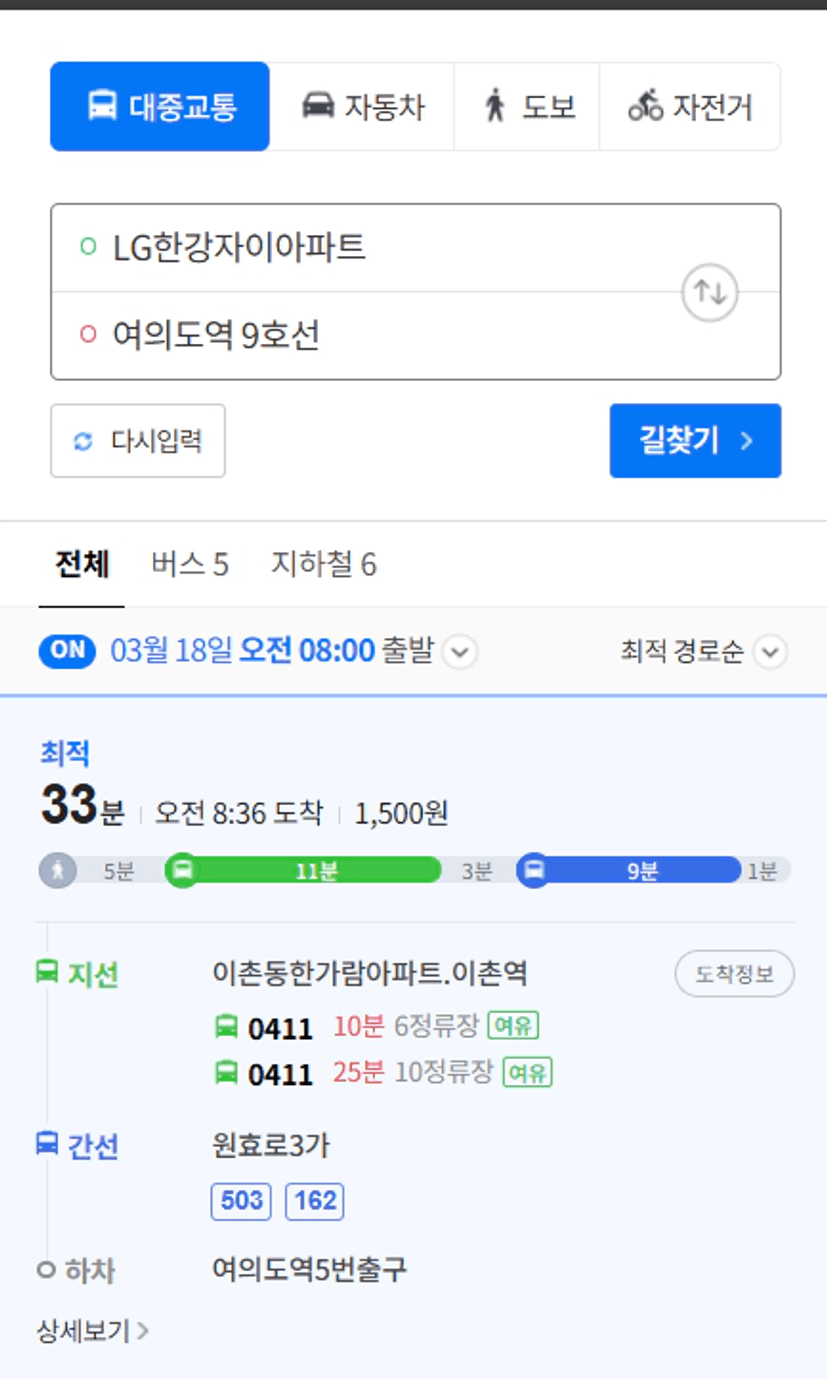Viewport: 827px width, 1379px height.
Task: Expand departure time dropdown arrow
Action: tap(459, 653)
